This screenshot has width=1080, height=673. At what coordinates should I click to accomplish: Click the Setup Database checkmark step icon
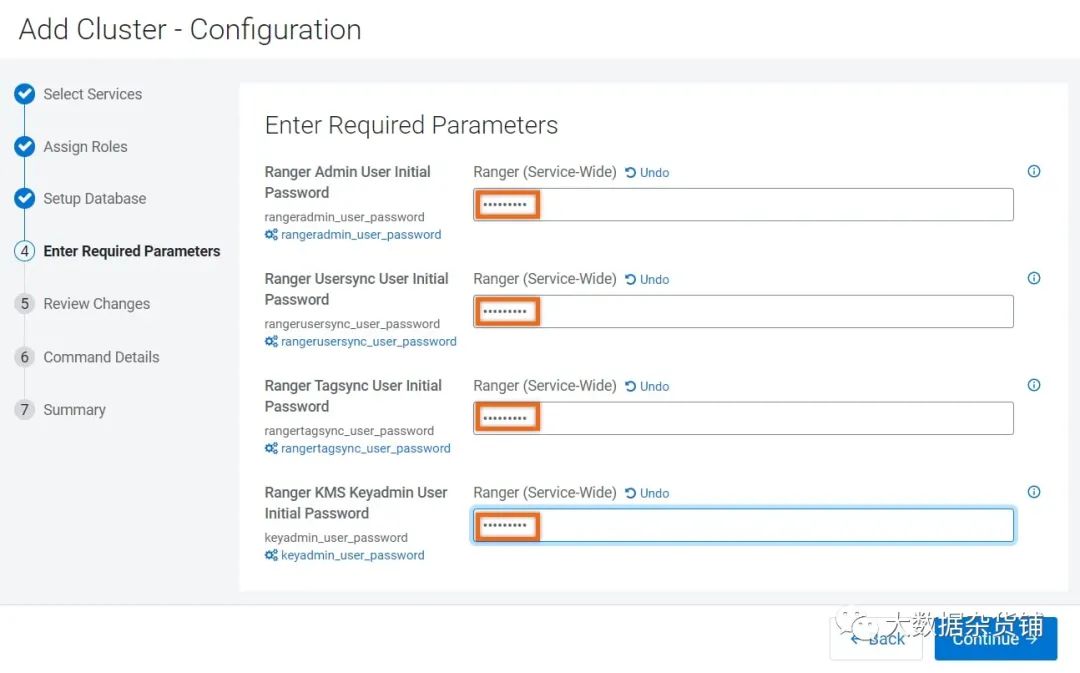pyautogui.click(x=25, y=198)
